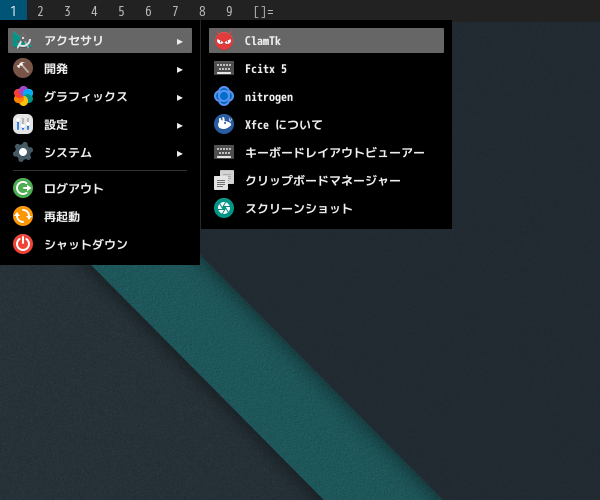Click the orange 再起動 icon
Screen dimensions: 600x500
click(x=23, y=216)
